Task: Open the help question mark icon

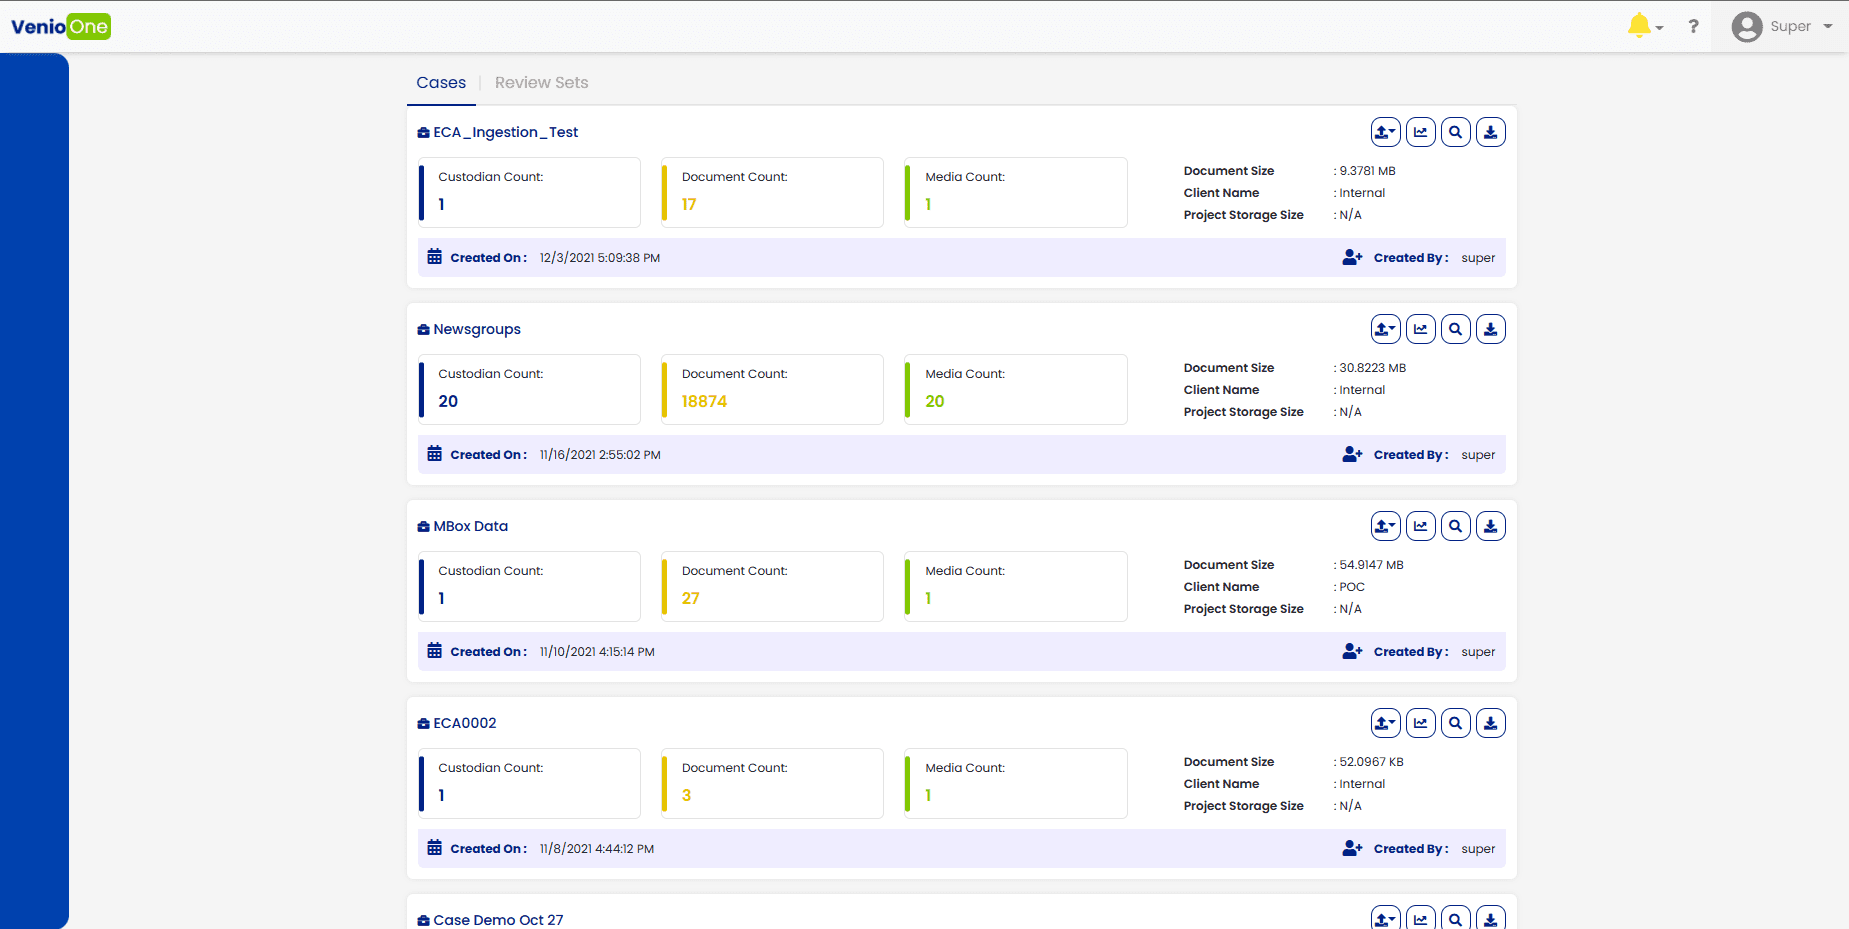Action: [1693, 27]
